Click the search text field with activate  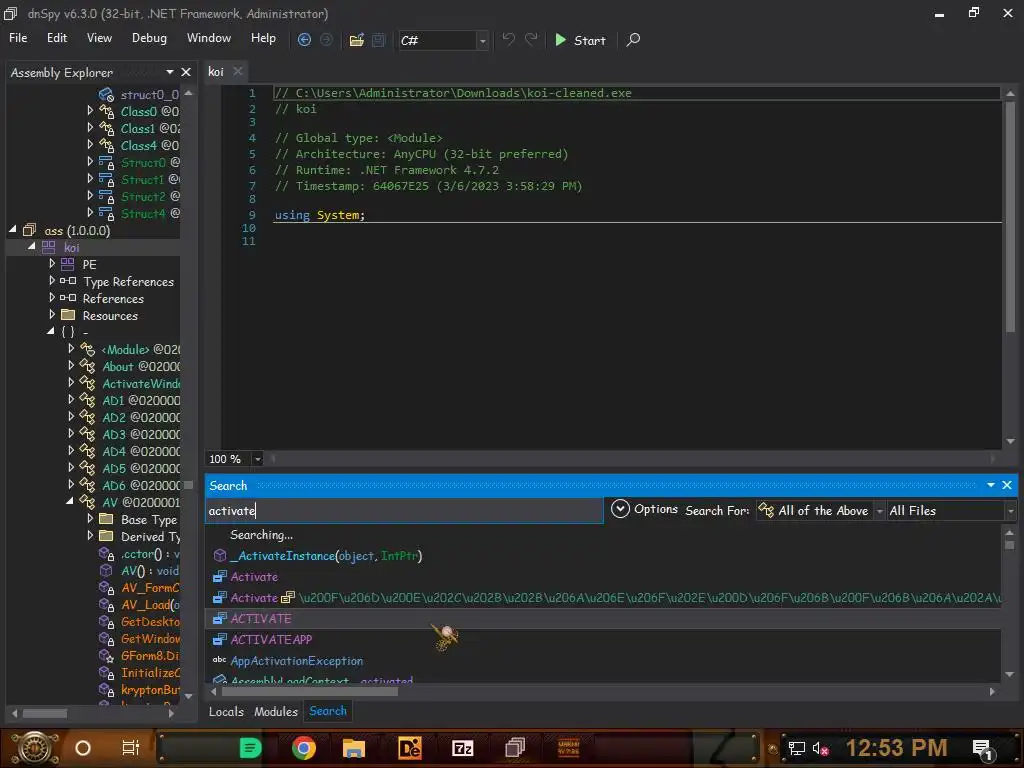[404, 510]
